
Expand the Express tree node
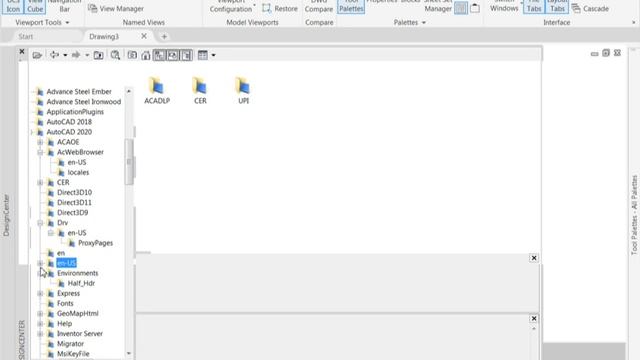[40, 293]
